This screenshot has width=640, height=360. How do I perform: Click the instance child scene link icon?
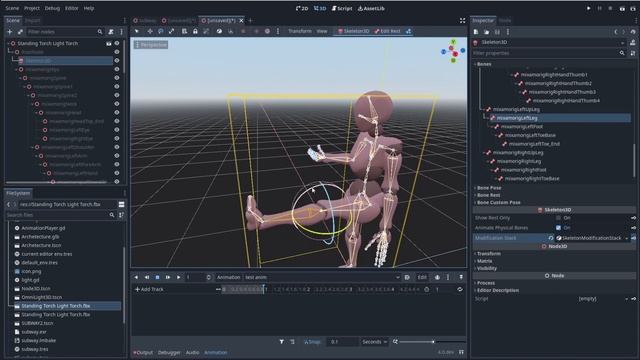20,32
